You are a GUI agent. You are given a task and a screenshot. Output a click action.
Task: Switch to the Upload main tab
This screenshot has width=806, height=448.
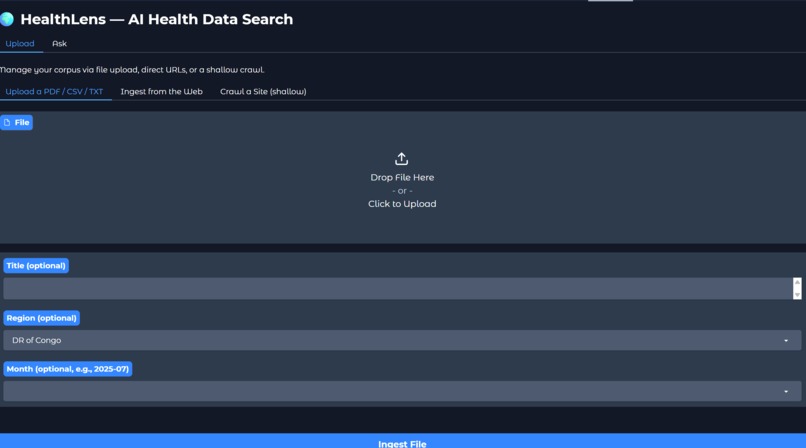coord(20,44)
